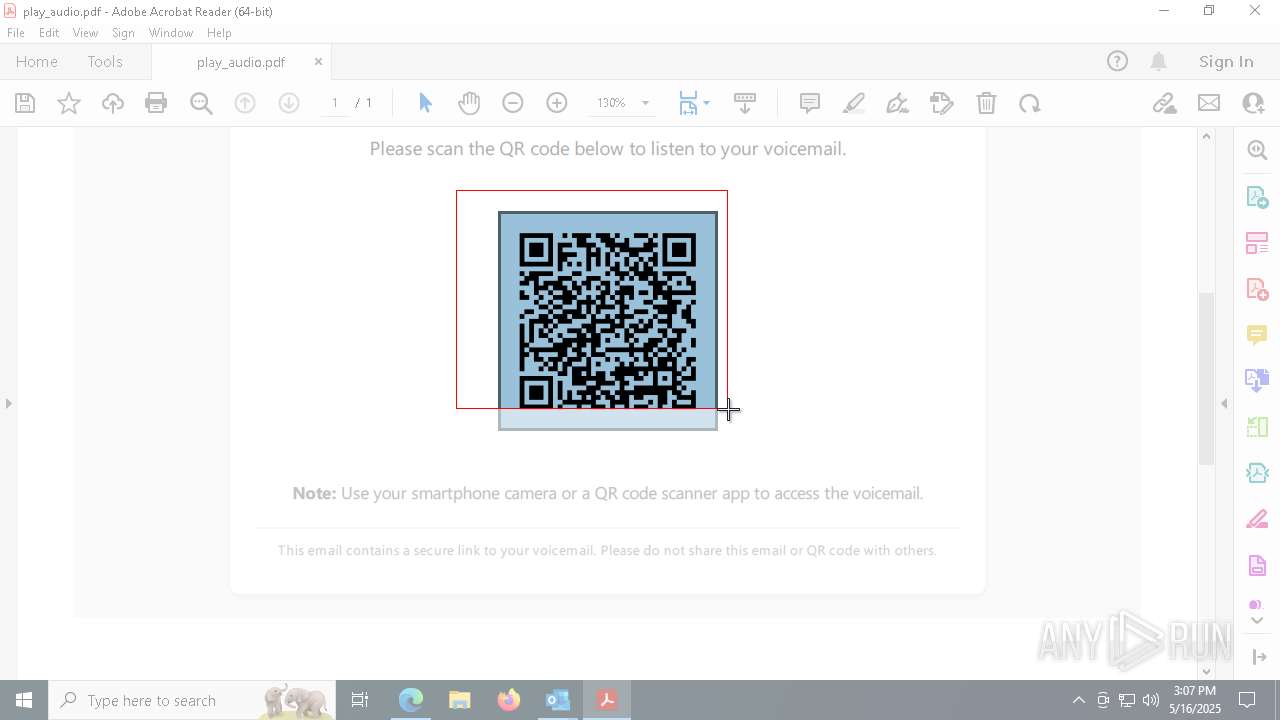The width and height of the screenshot is (1280, 720).
Task: Activate the Hand pan tool
Action: coord(469,103)
